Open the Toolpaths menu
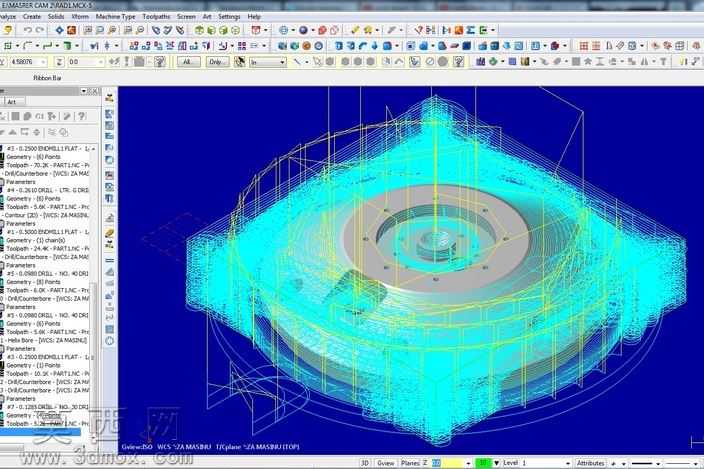 (x=156, y=17)
